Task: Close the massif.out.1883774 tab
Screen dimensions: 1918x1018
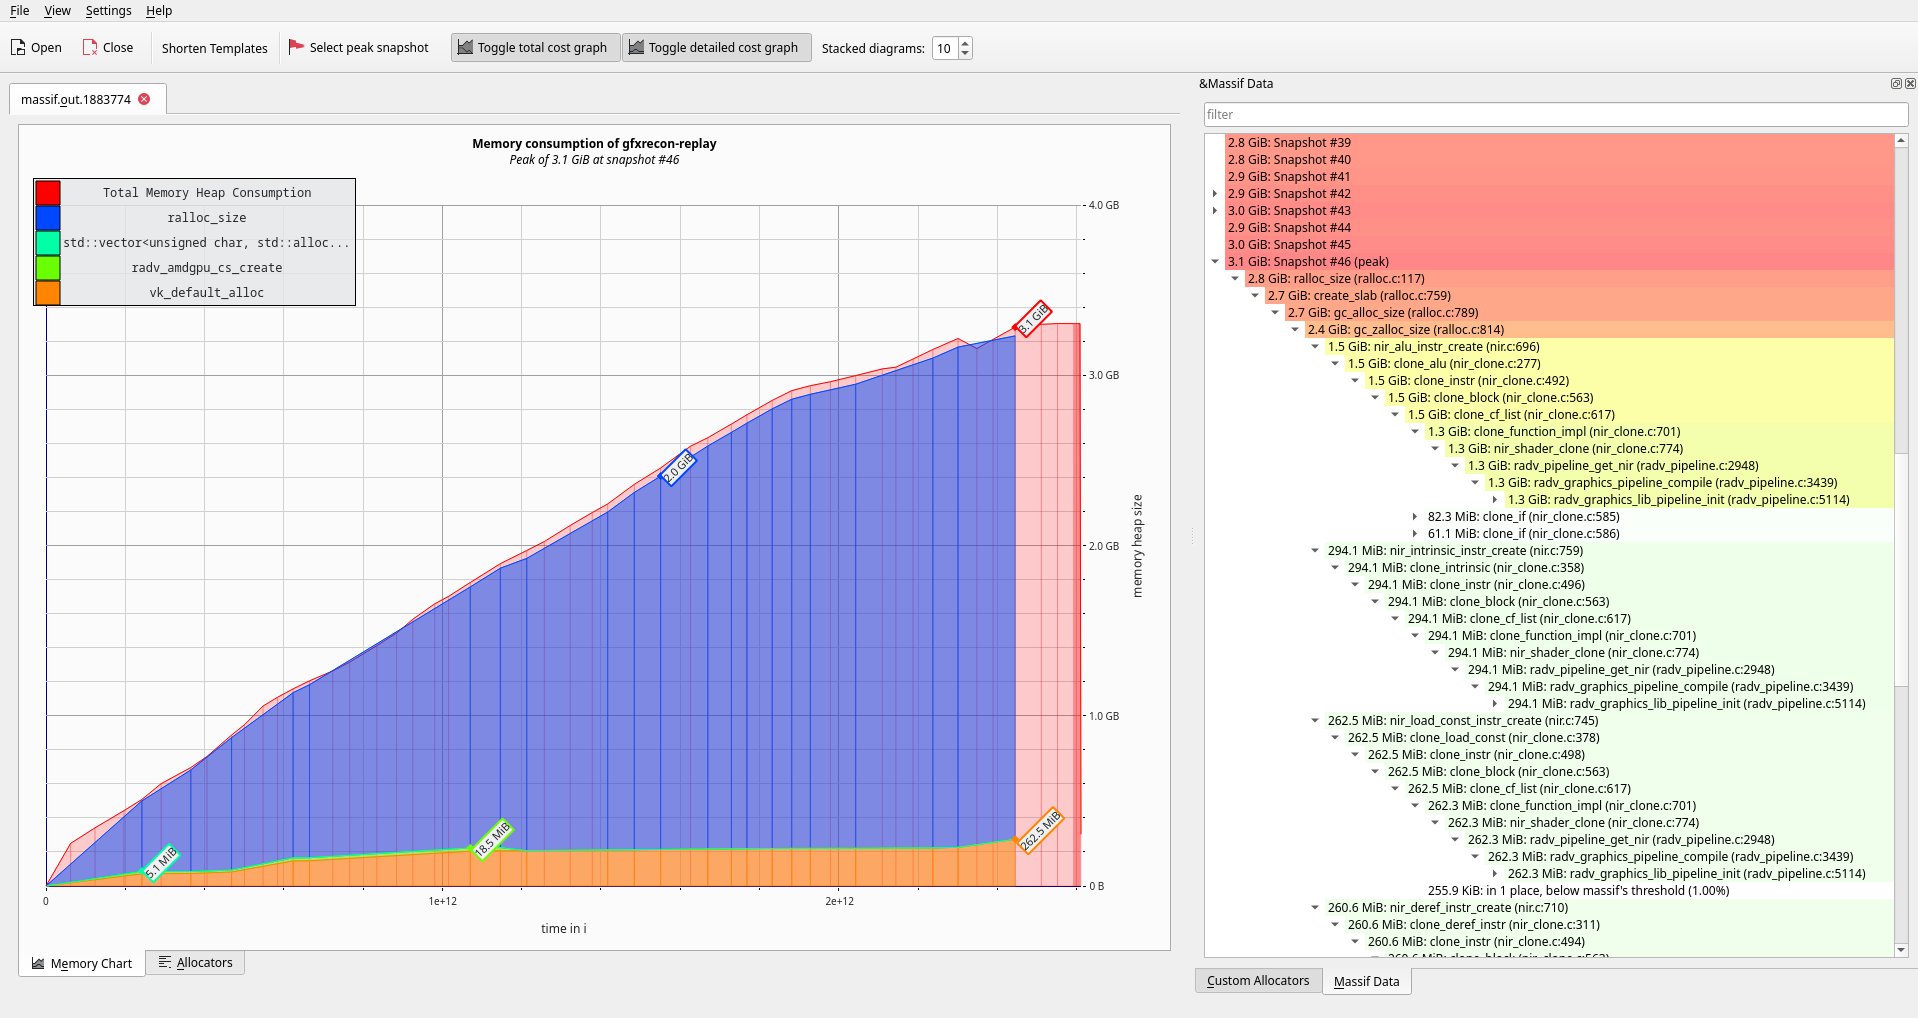Action: click(144, 99)
